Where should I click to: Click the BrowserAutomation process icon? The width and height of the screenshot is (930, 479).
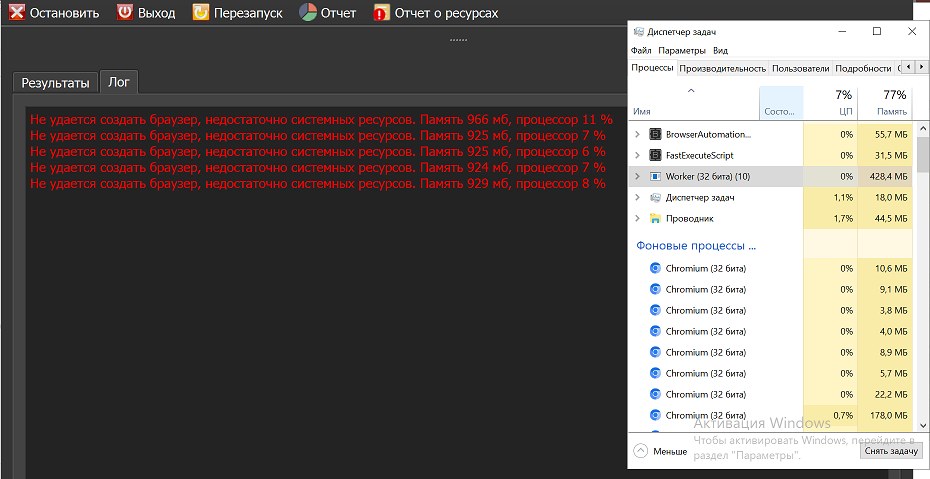coord(656,134)
